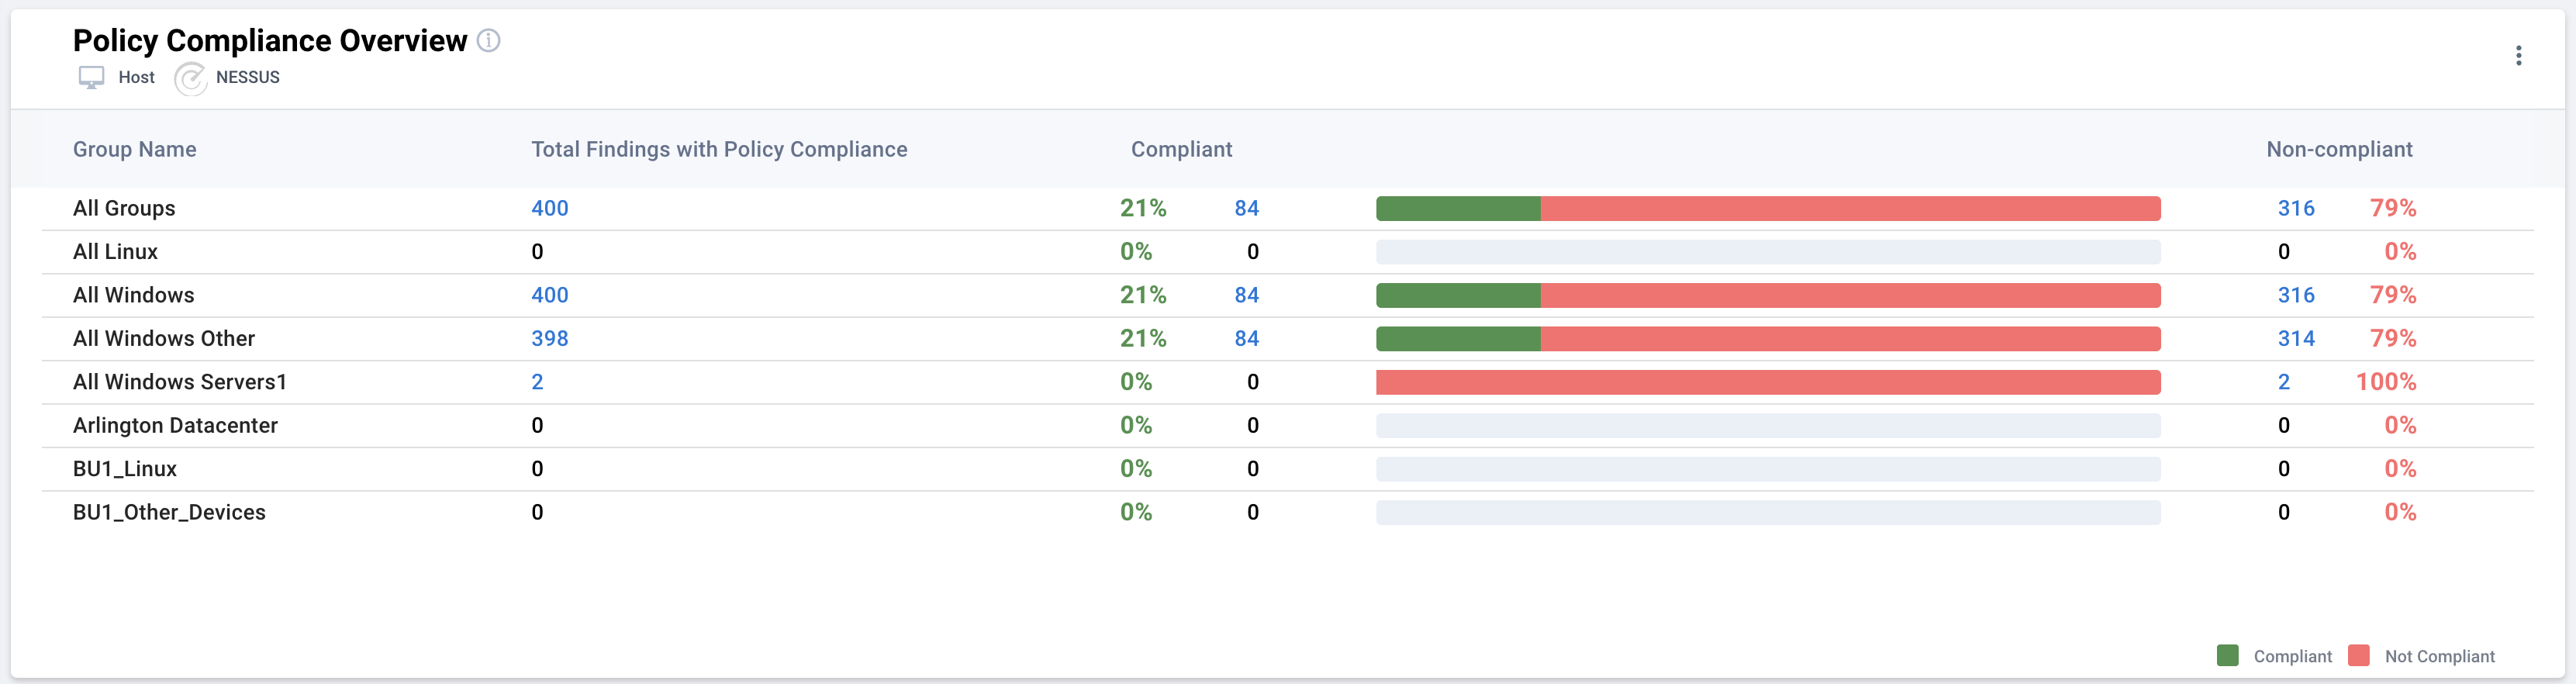This screenshot has height=684, width=2576.
Task: Click All Windows Servers1 total findings 2
Action: 537,382
